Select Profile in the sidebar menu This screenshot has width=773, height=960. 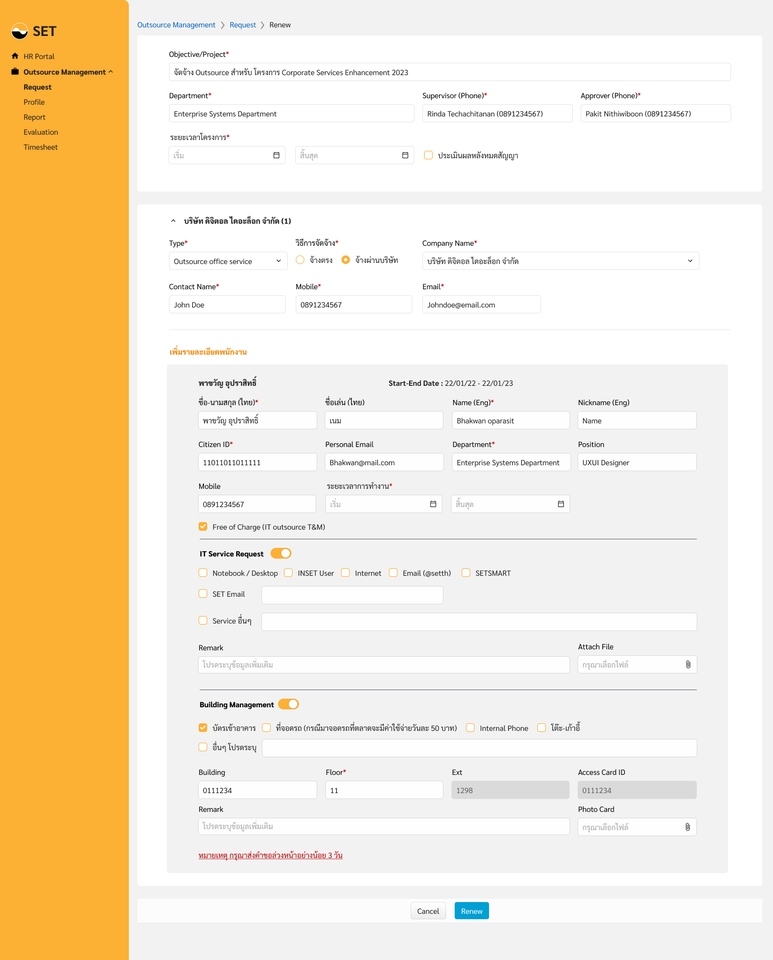(x=34, y=102)
